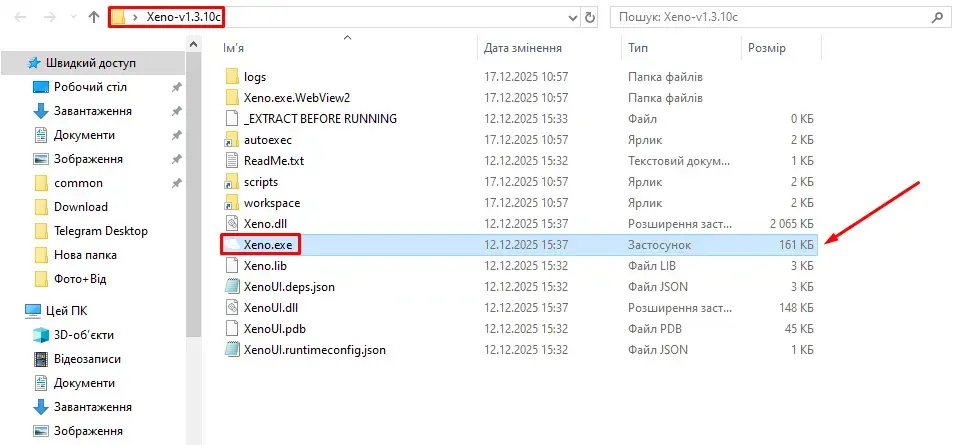
Task: Click the Швидкий доступ star icon
Action: (x=33, y=63)
